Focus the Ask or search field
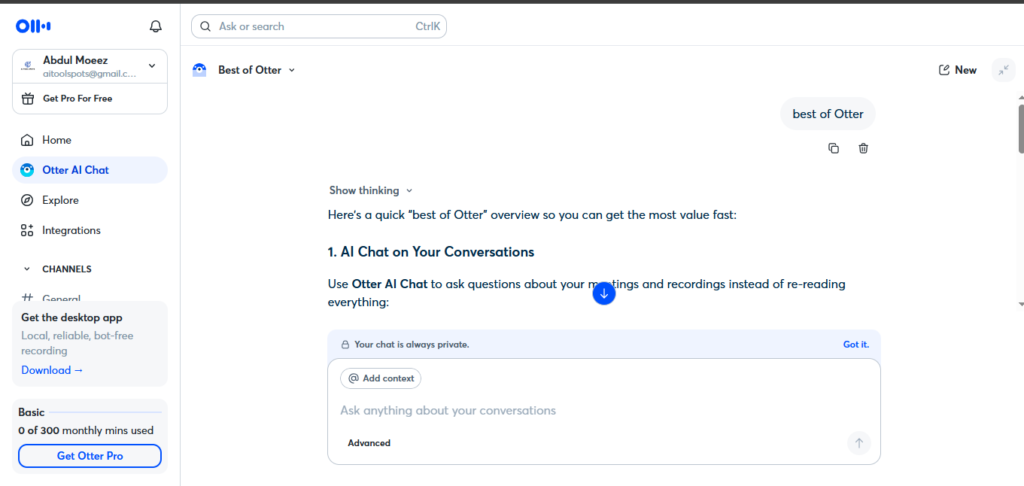 tap(319, 27)
